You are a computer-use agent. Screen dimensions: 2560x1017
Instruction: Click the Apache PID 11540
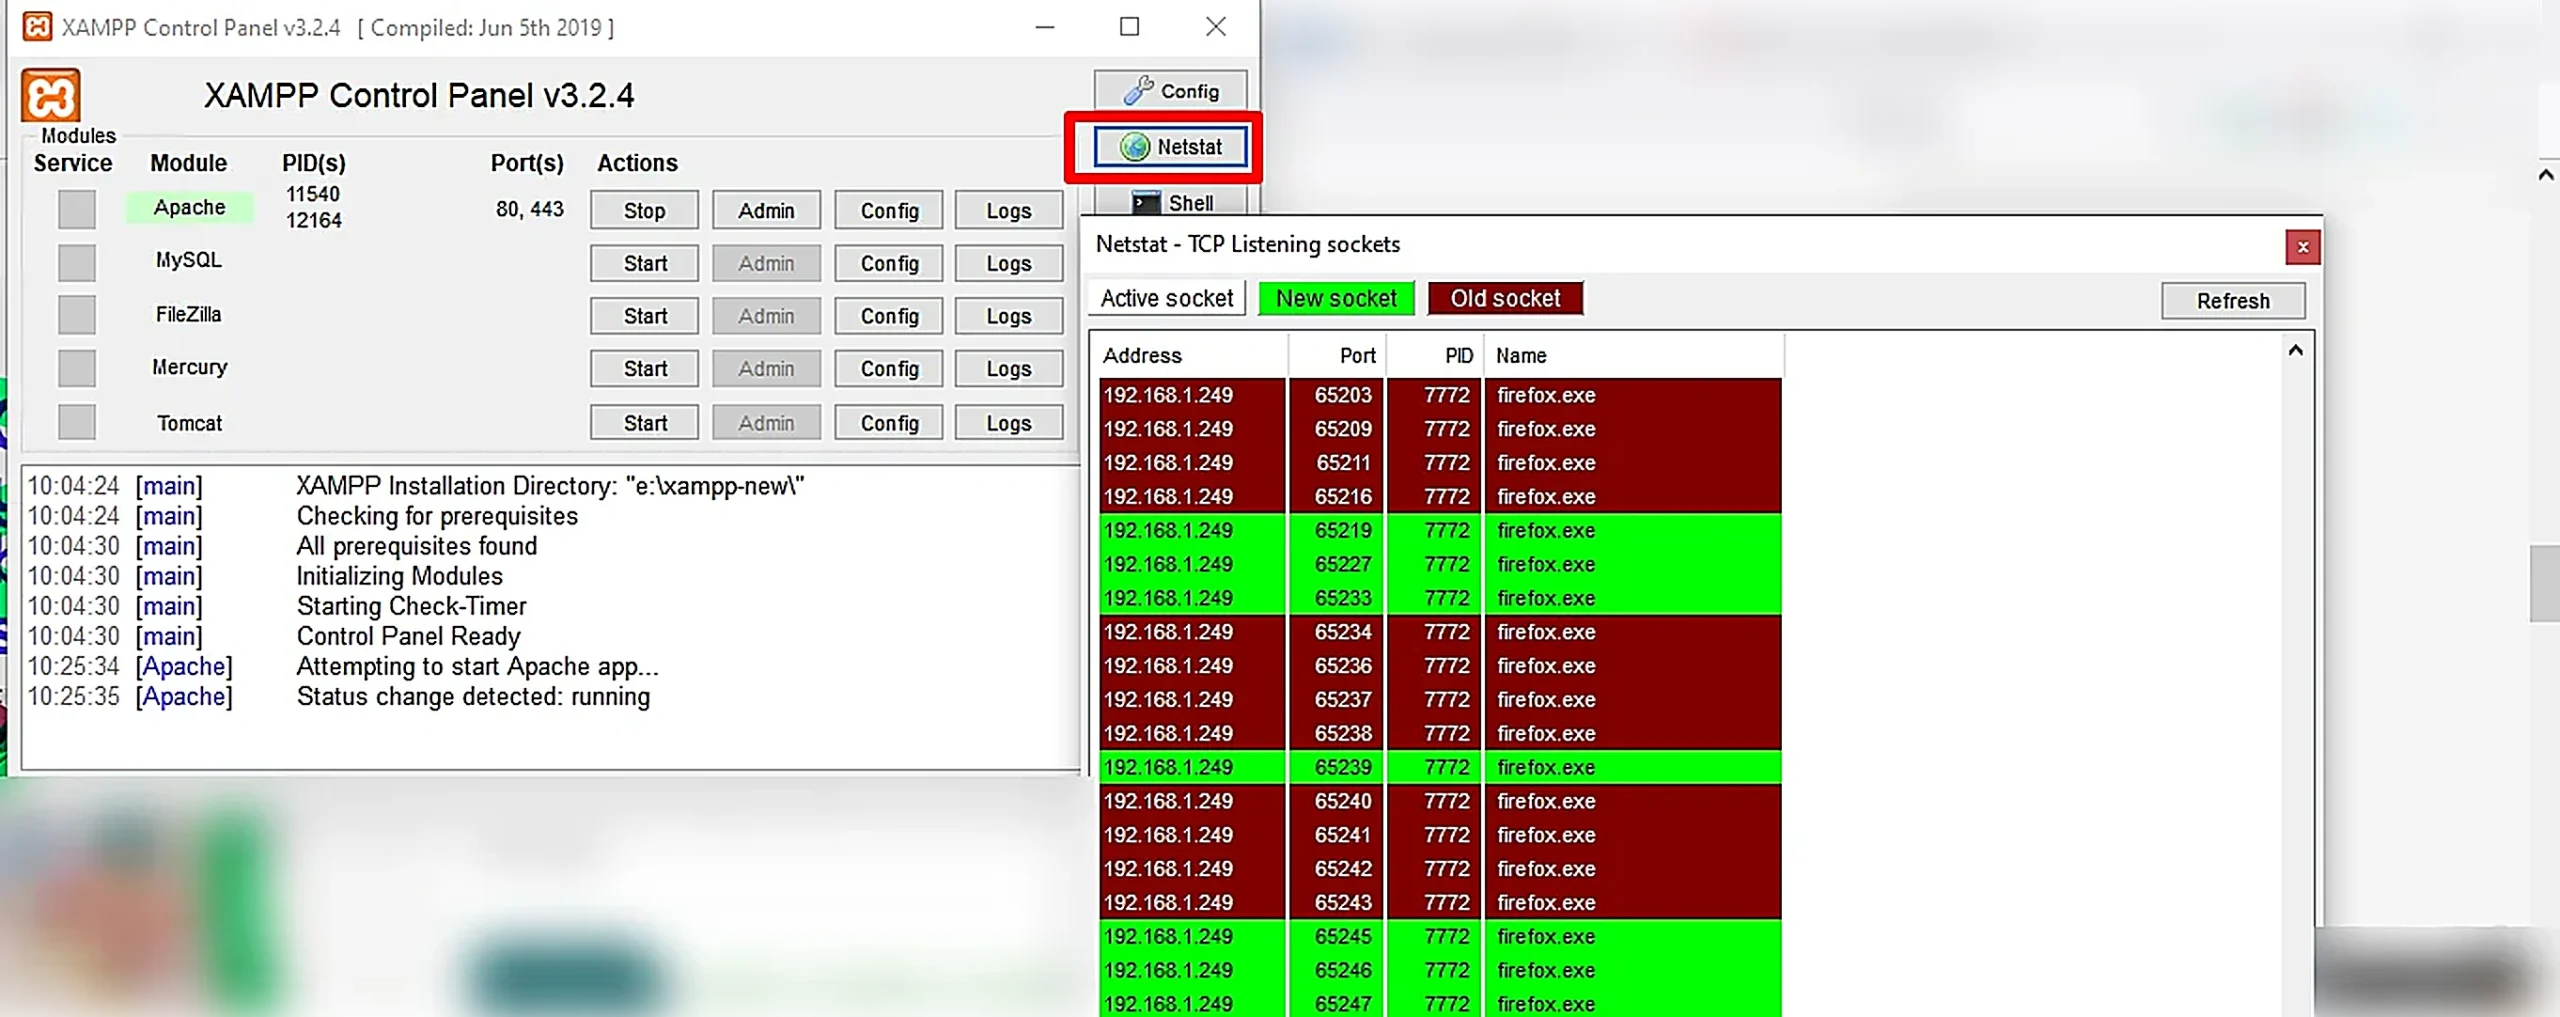(x=313, y=194)
